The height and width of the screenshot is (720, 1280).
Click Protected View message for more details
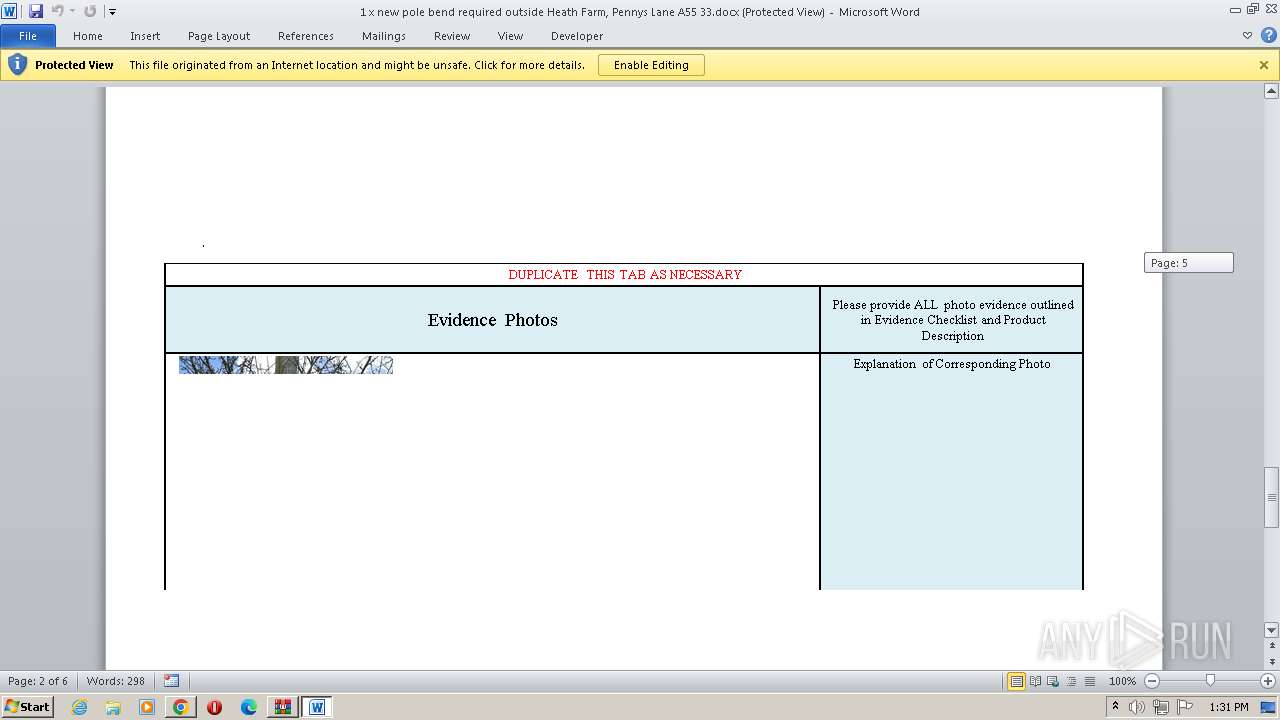(x=357, y=65)
